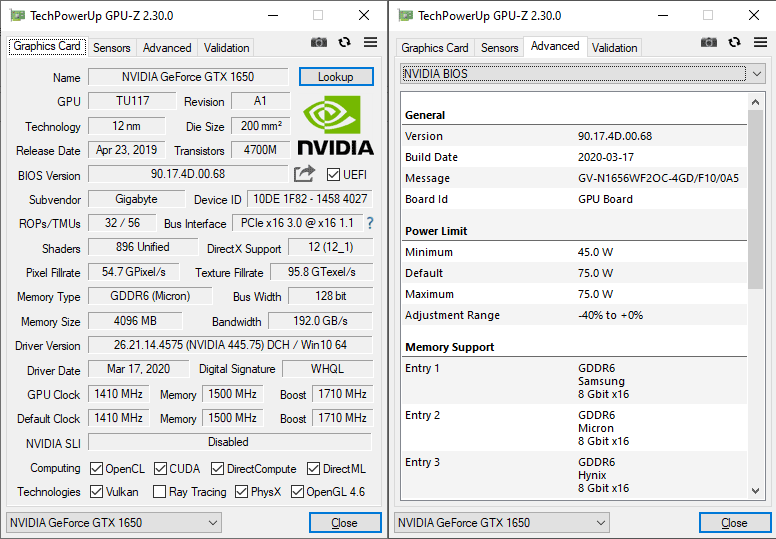The width and height of the screenshot is (776, 539).
Task: Click the Message value GV-N1656WF2OC-4GD/F10/0A5
Action: coord(658,178)
